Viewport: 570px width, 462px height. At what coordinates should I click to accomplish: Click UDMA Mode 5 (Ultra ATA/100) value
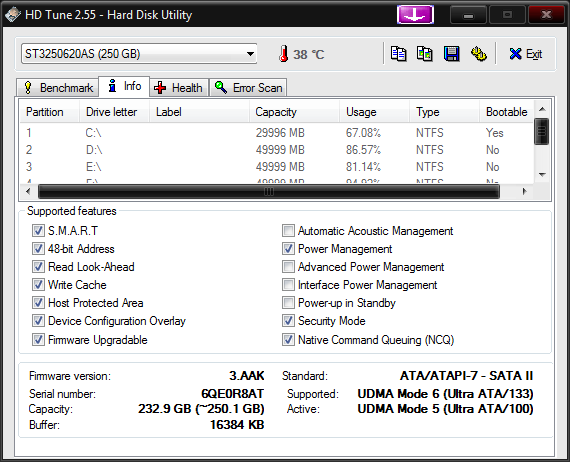click(445, 409)
